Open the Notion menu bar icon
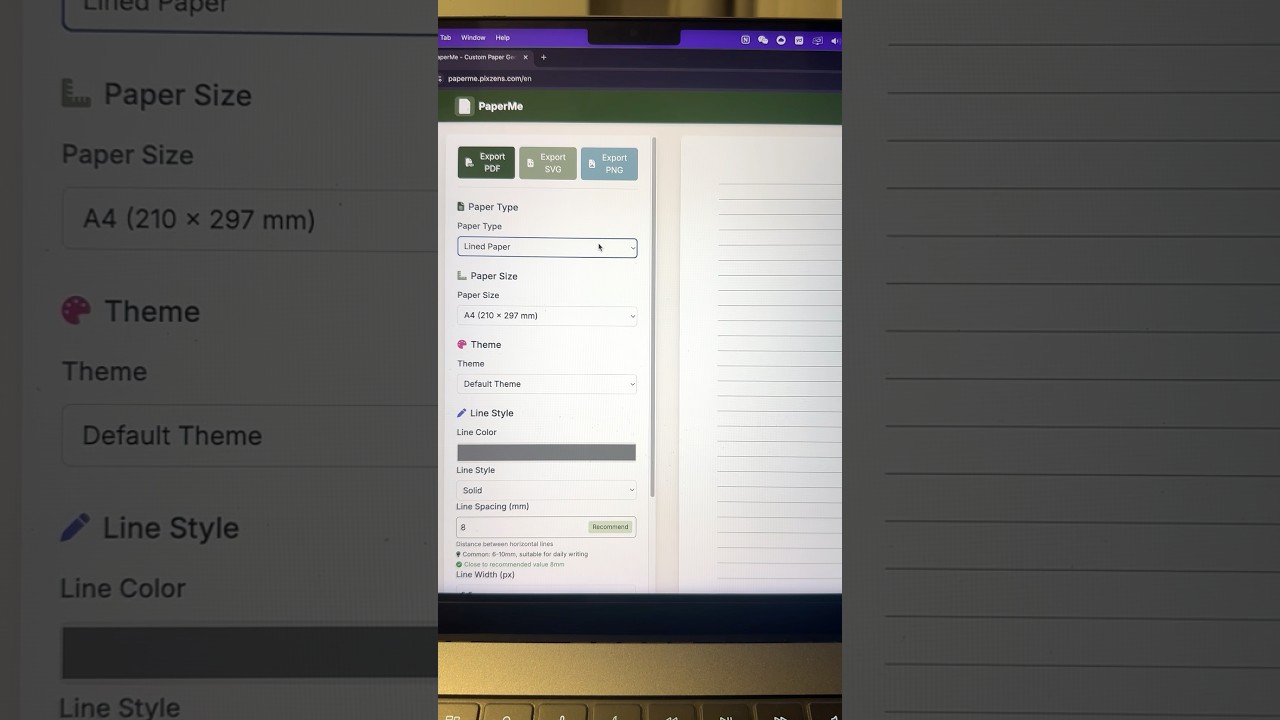 pyautogui.click(x=745, y=40)
